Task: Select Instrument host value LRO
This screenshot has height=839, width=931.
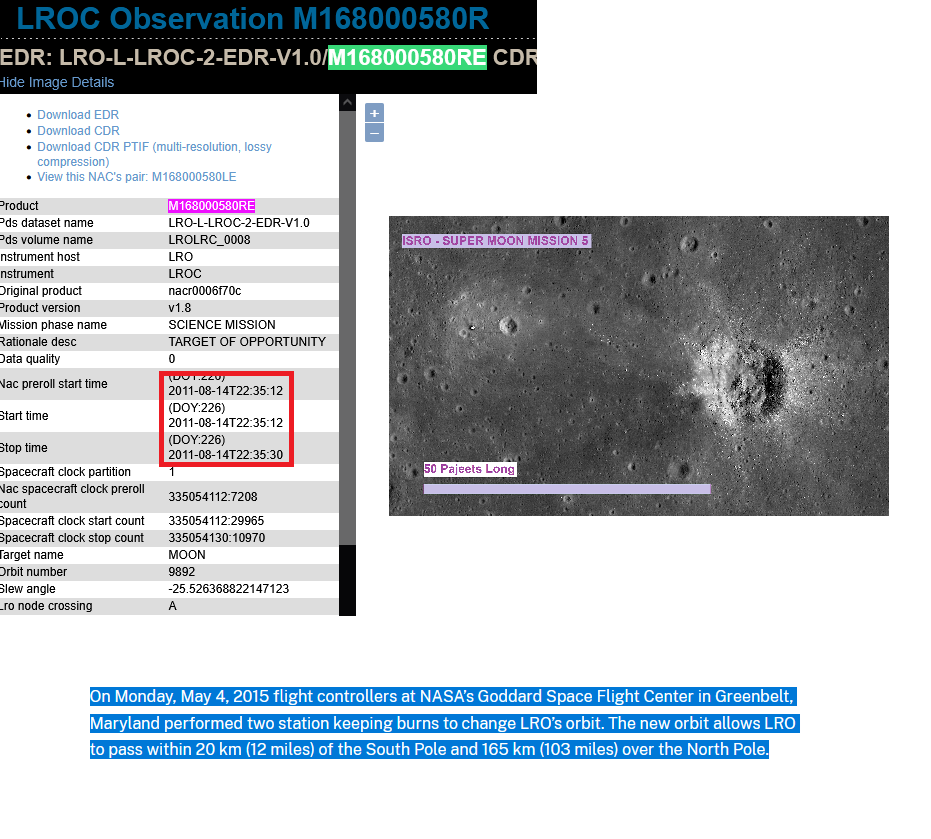Action: tap(180, 257)
